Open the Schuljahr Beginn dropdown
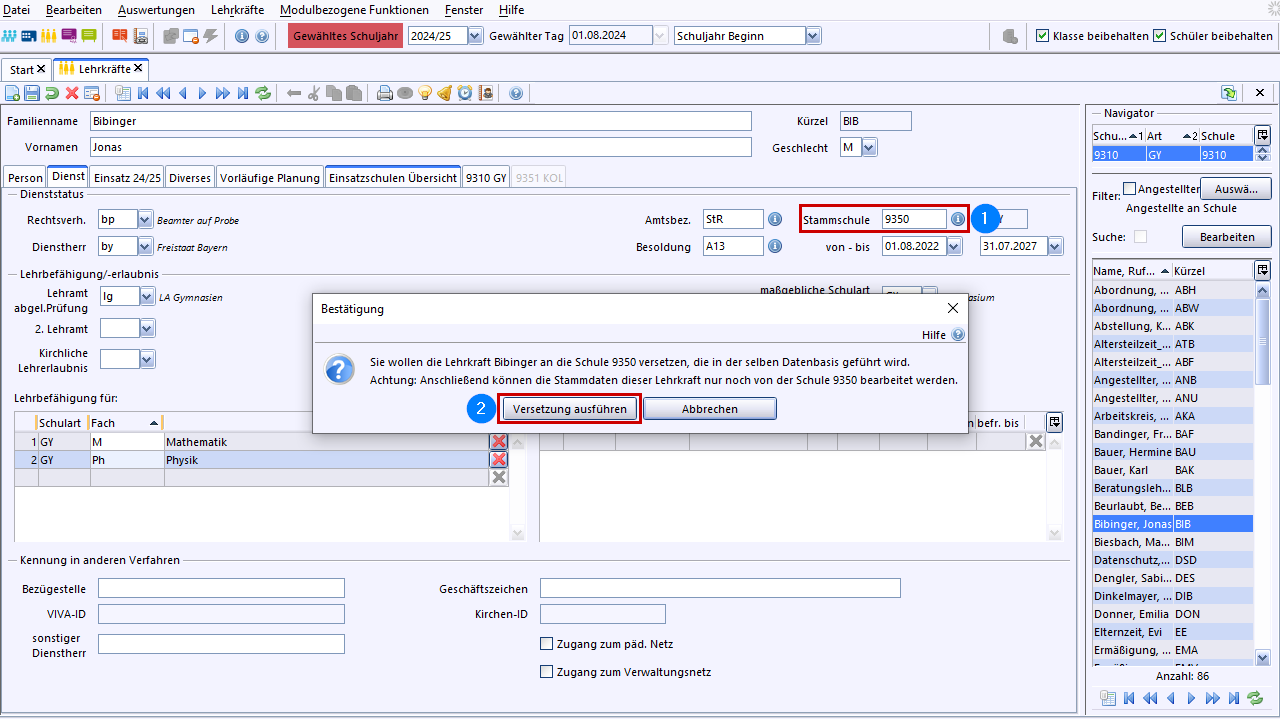Image resolution: width=1280 pixels, height=720 pixels. [x=813, y=36]
